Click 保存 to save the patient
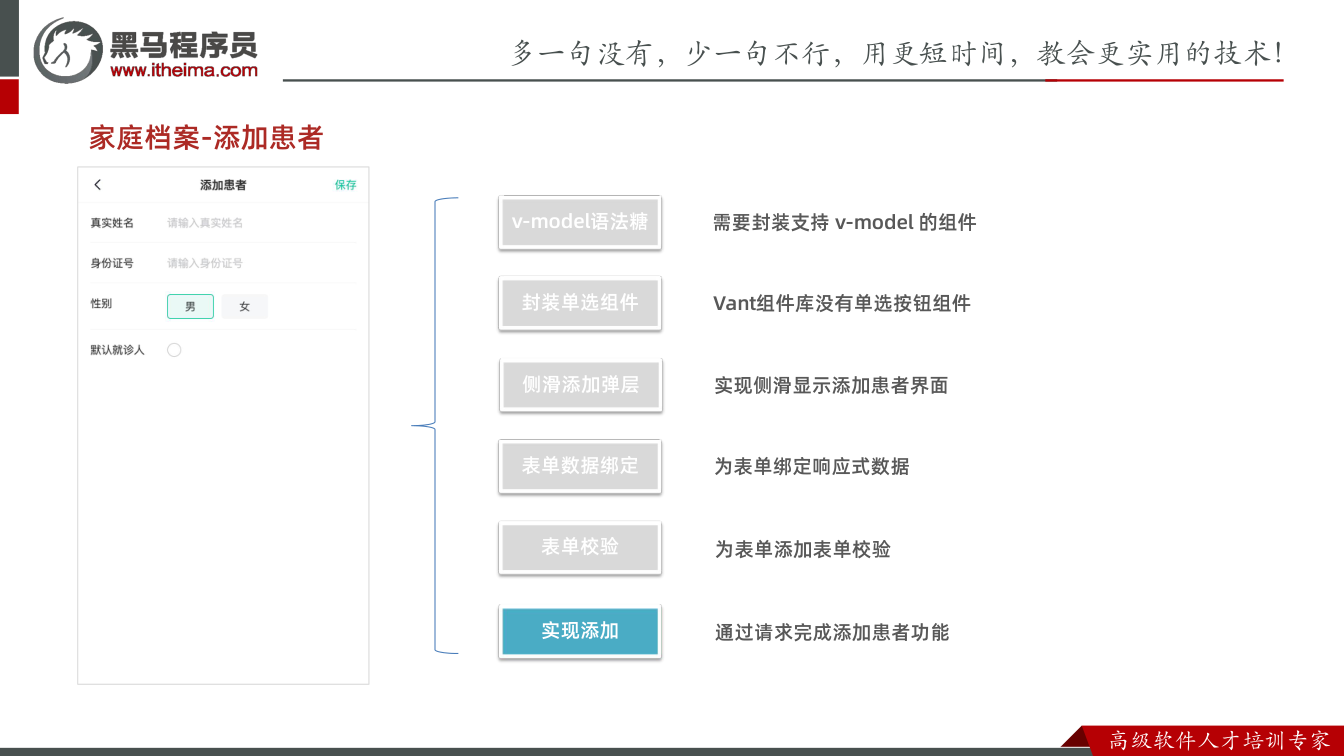Screen dimensions: 1344x756 tap(345, 185)
